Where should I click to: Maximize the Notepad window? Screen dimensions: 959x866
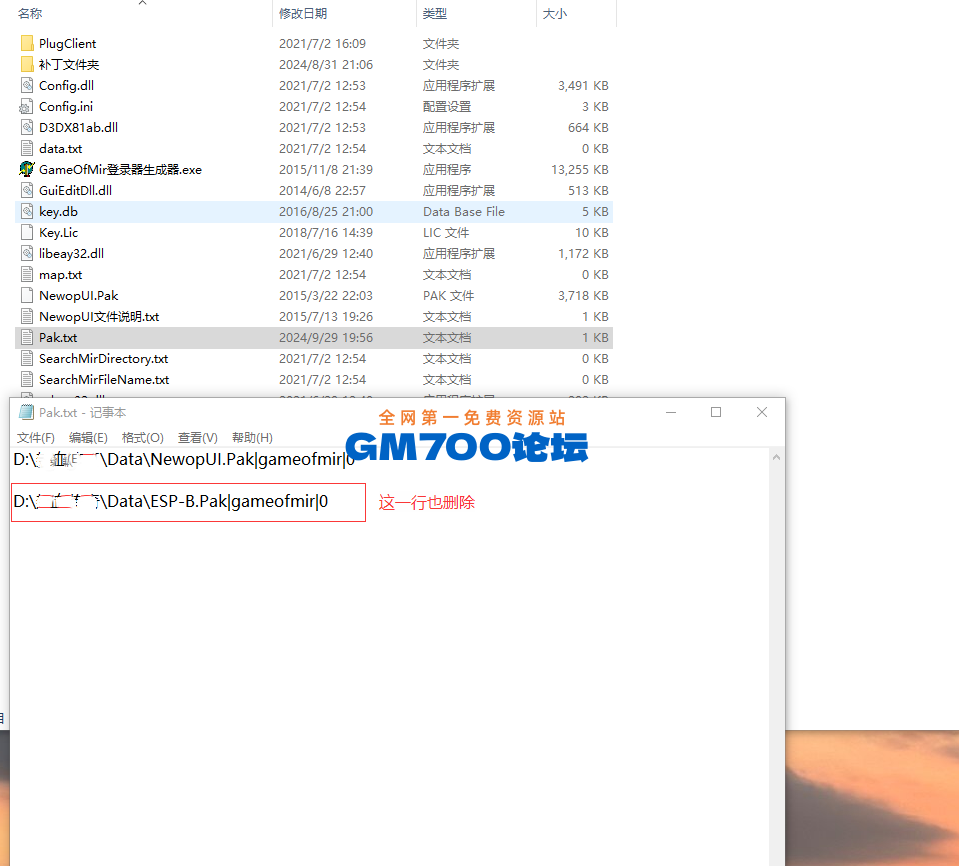716,412
